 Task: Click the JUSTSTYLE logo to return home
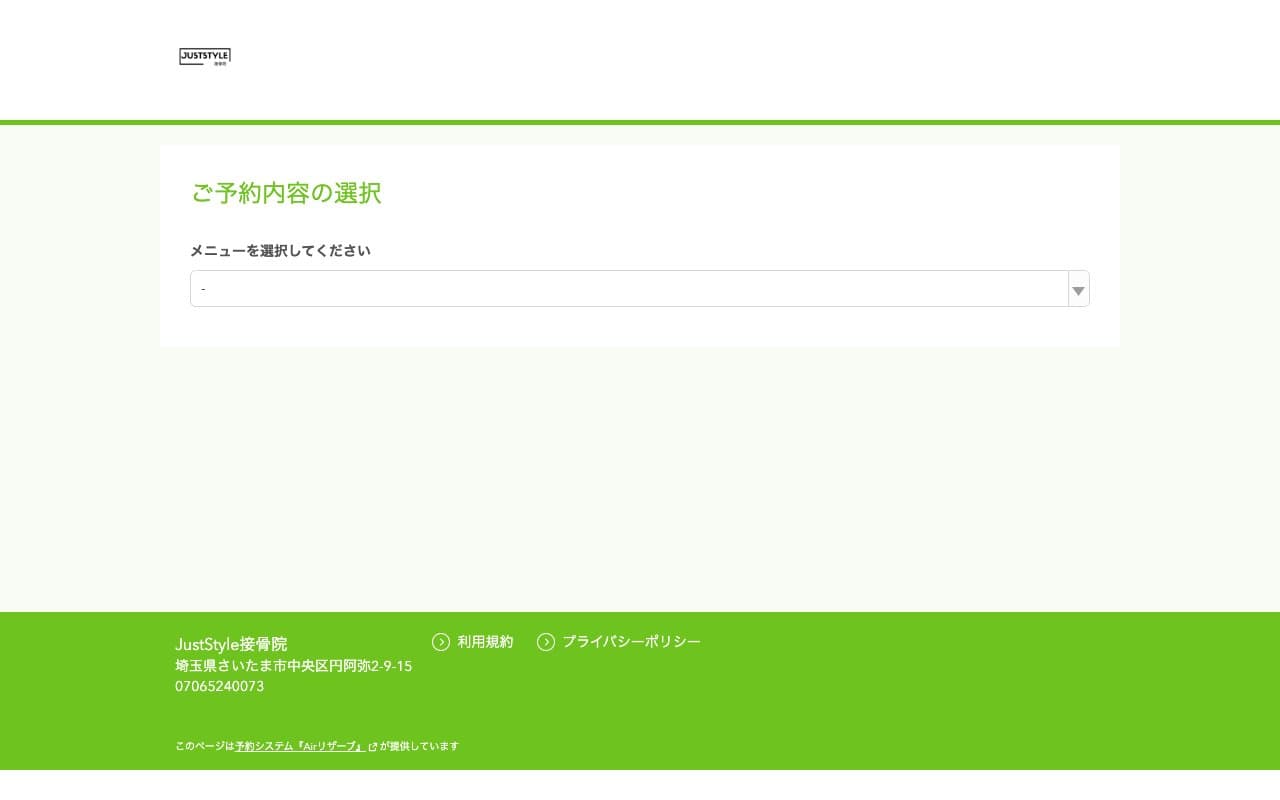point(205,57)
